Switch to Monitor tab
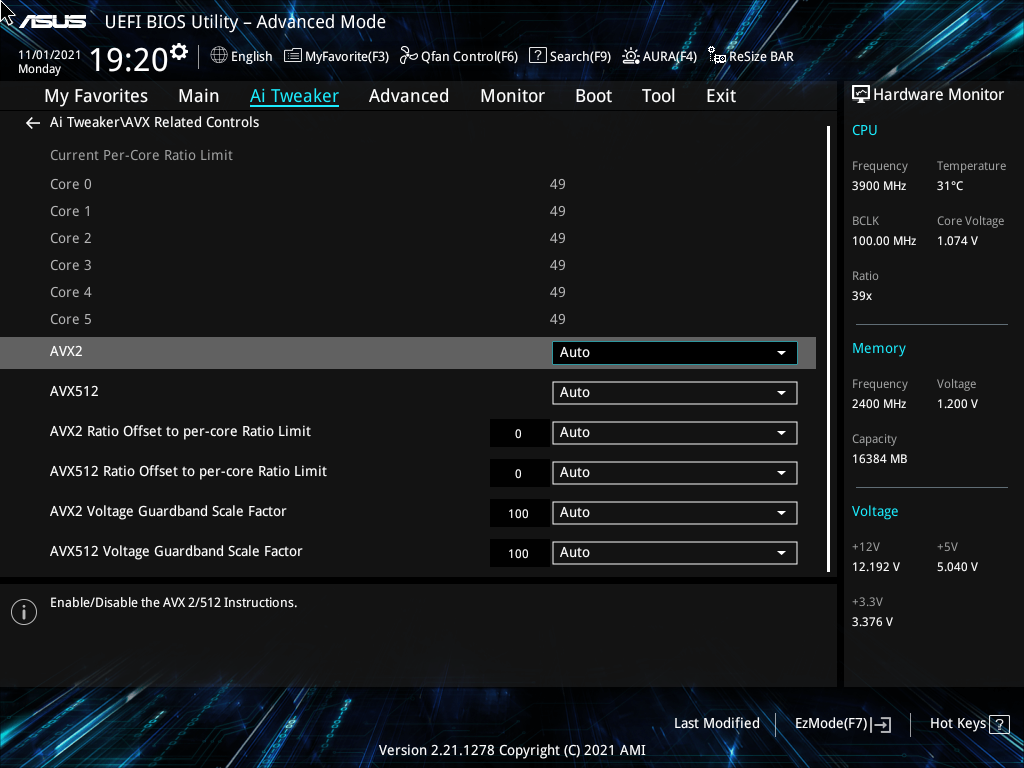Viewport: 1024px width, 768px height. (x=513, y=96)
